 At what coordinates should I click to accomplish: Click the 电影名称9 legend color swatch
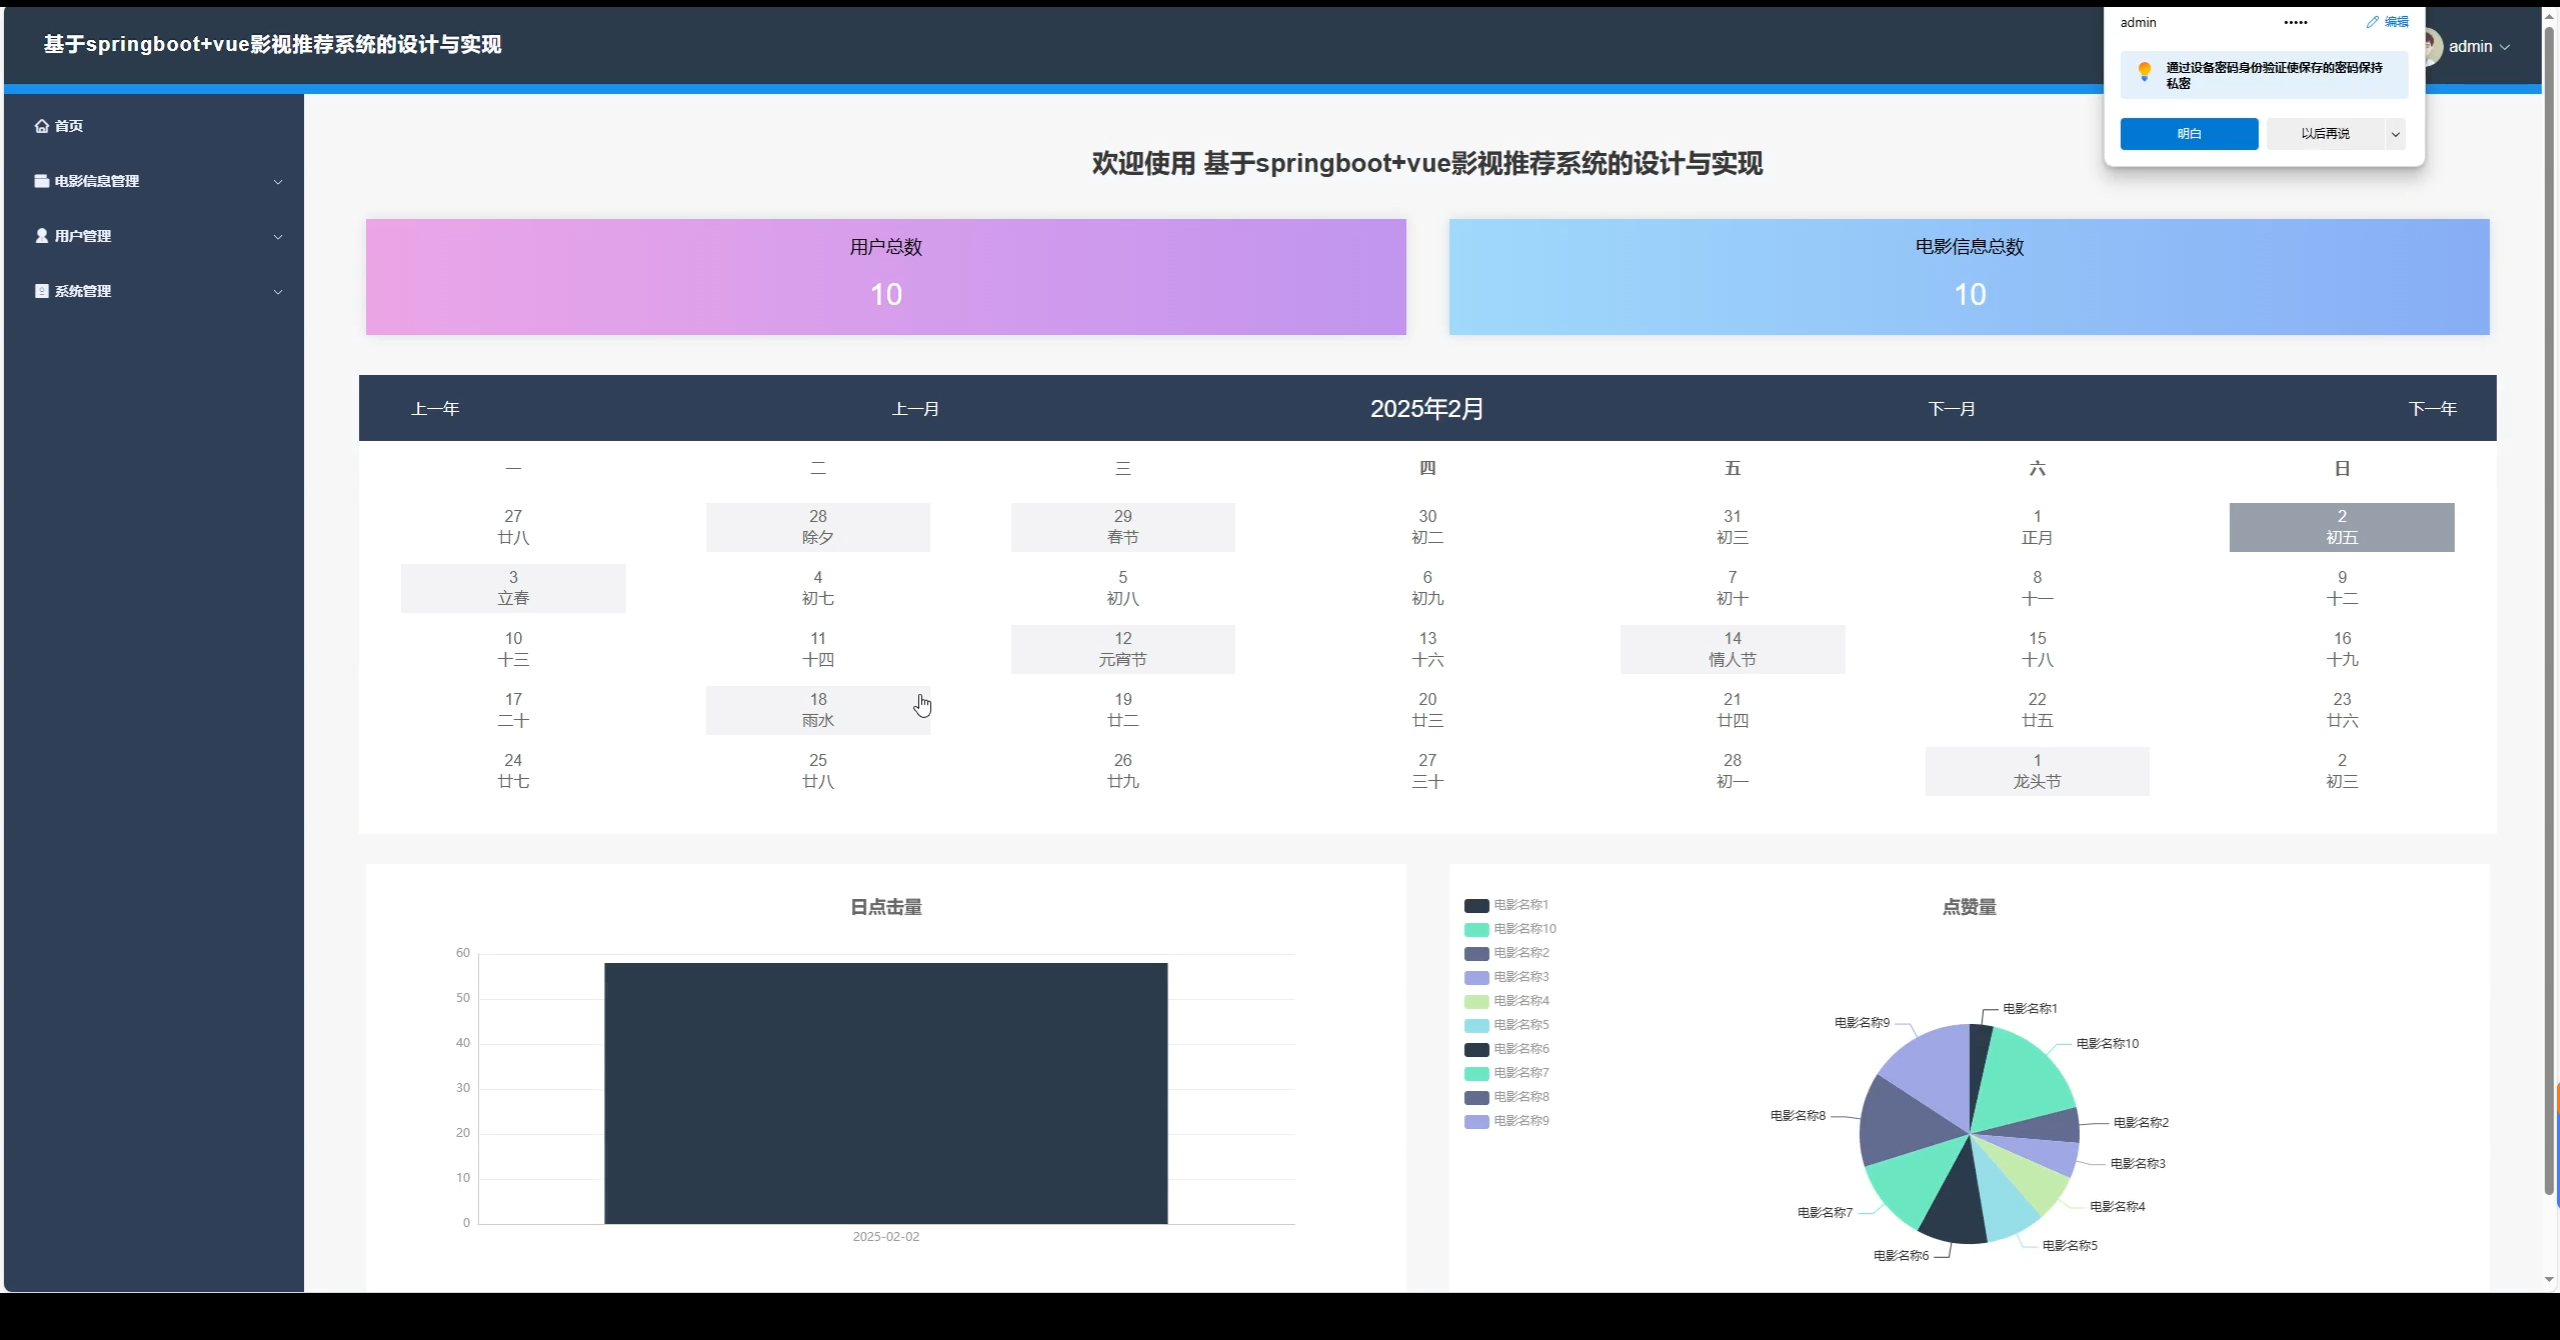pyautogui.click(x=1476, y=1122)
